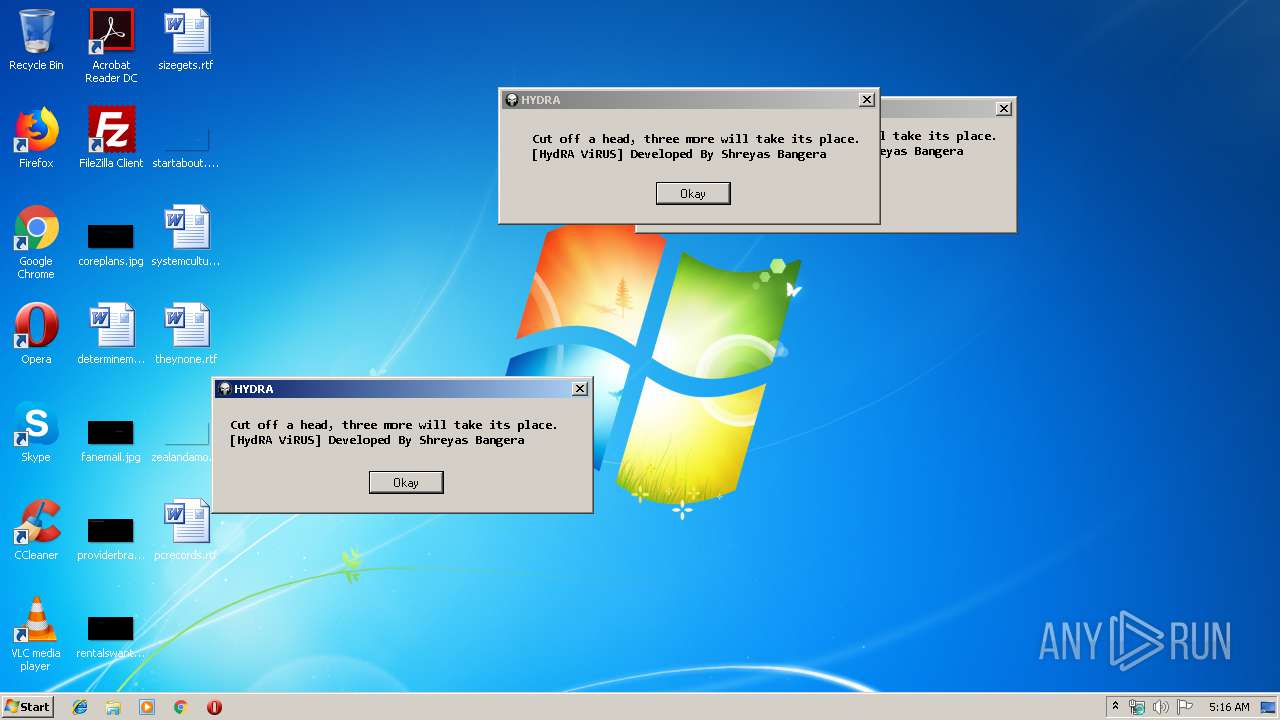
Task: Close the top front HYDRA dialog
Action: [x=867, y=99]
